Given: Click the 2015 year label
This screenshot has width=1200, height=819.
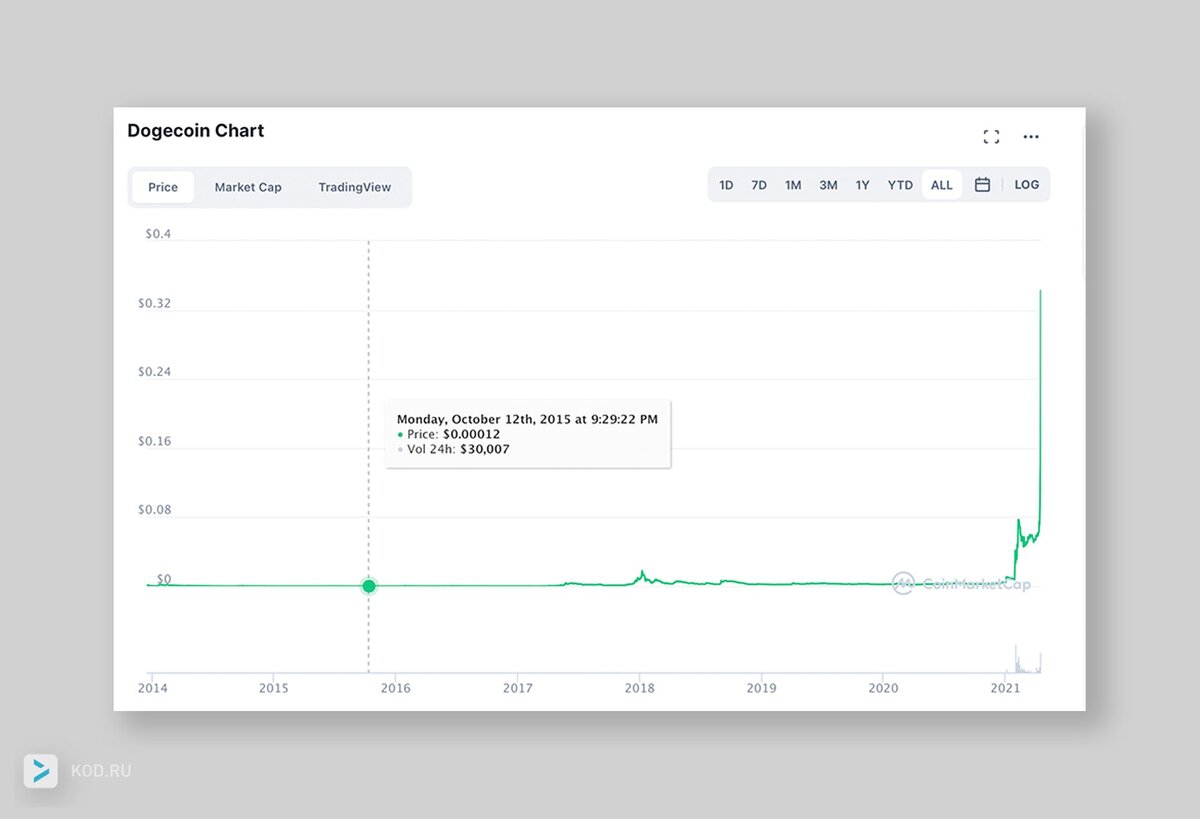Looking at the screenshot, I should [x=273, y=688].
